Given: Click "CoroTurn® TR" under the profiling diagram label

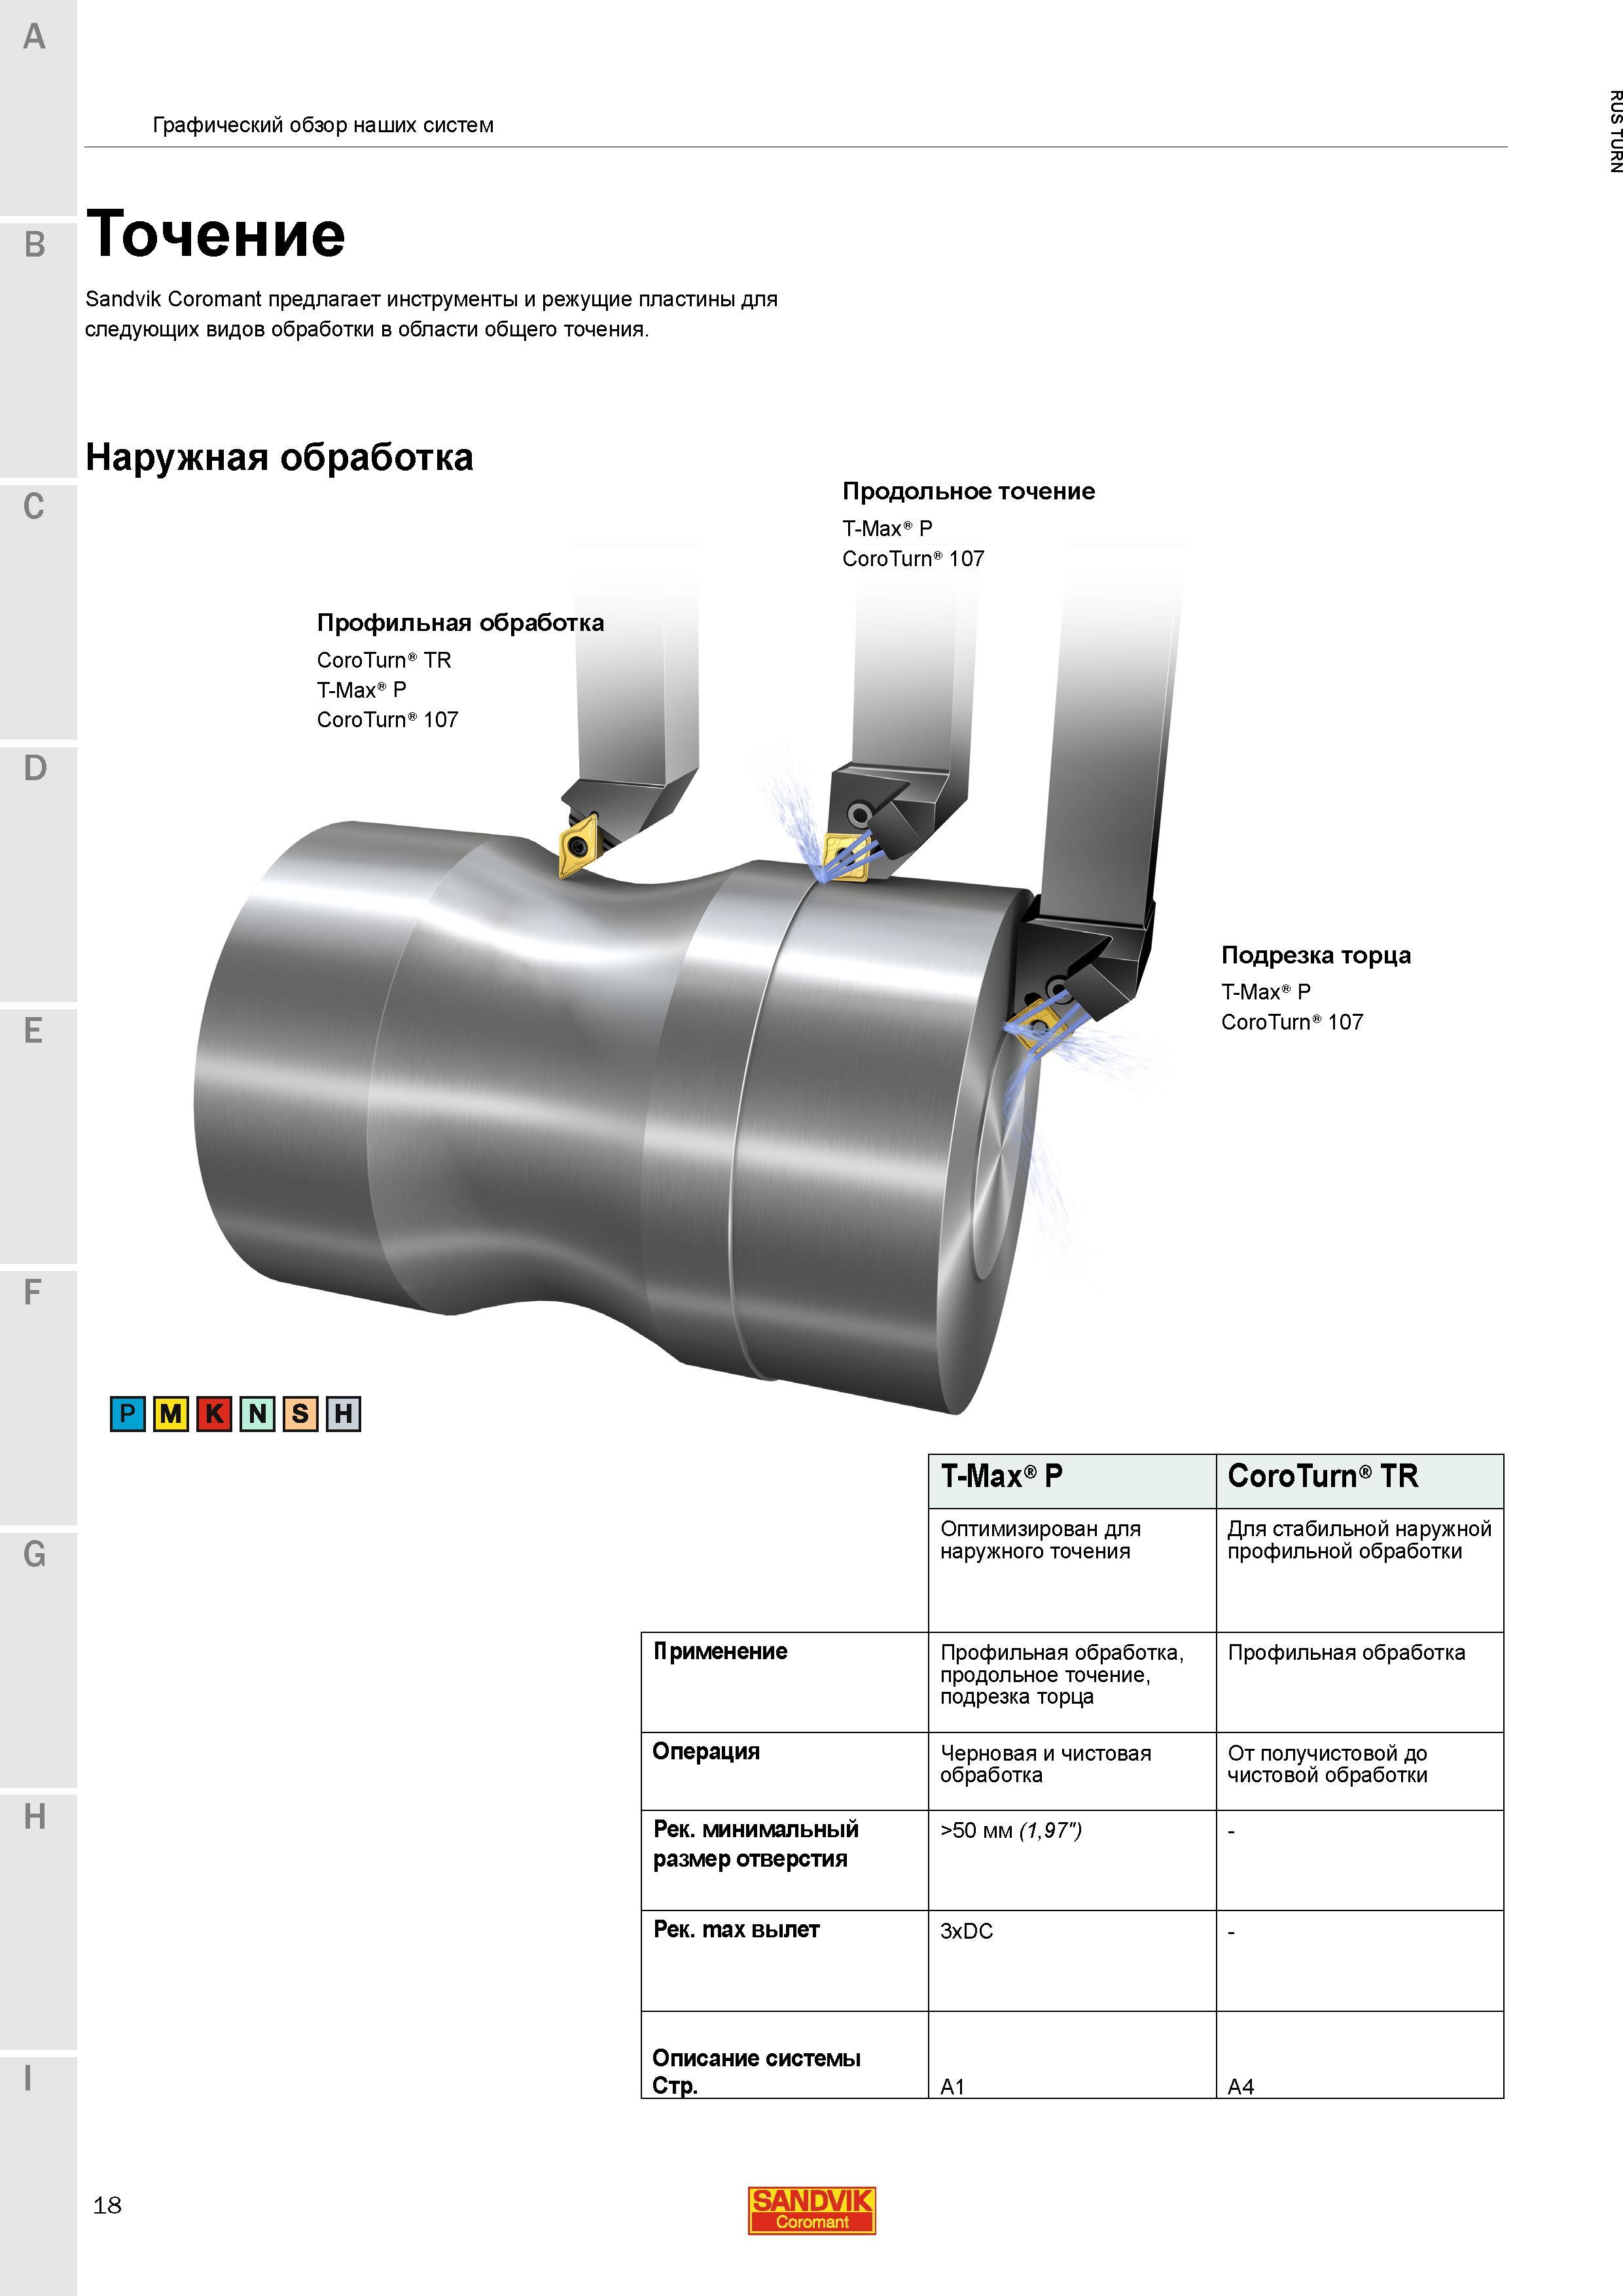Looking at the screenshot, I should point(384,660).
